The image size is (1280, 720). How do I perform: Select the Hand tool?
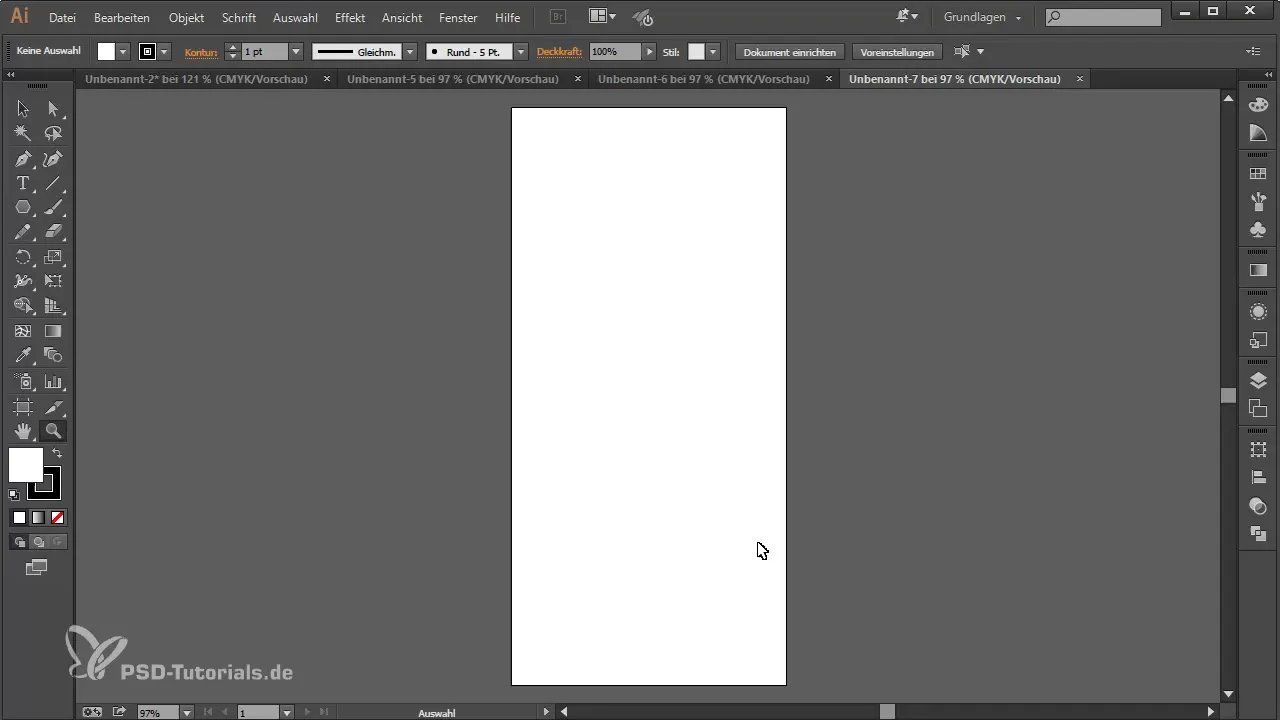[x=23, y=431]
